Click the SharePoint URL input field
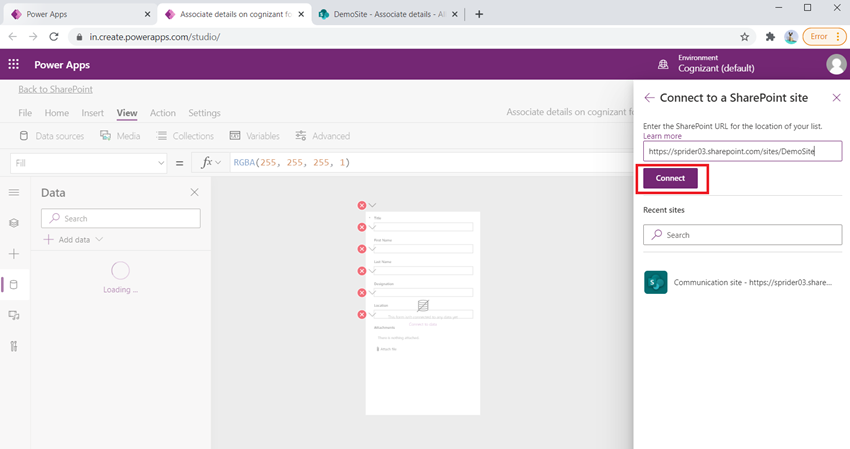This screenshot has height=449, width=850. coord(742,151)
